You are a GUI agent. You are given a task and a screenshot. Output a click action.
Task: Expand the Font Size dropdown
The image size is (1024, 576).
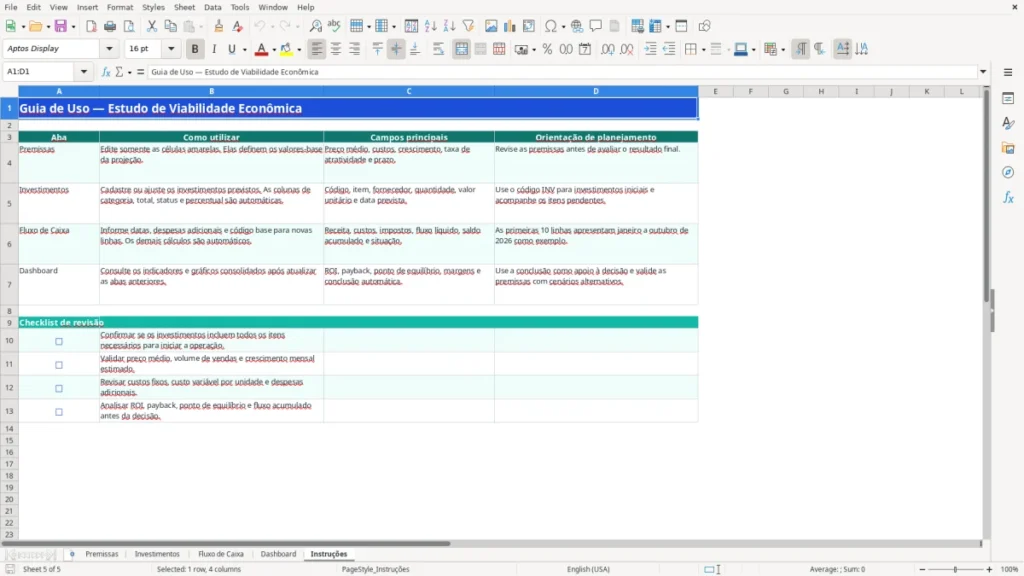tap(171, 48)
